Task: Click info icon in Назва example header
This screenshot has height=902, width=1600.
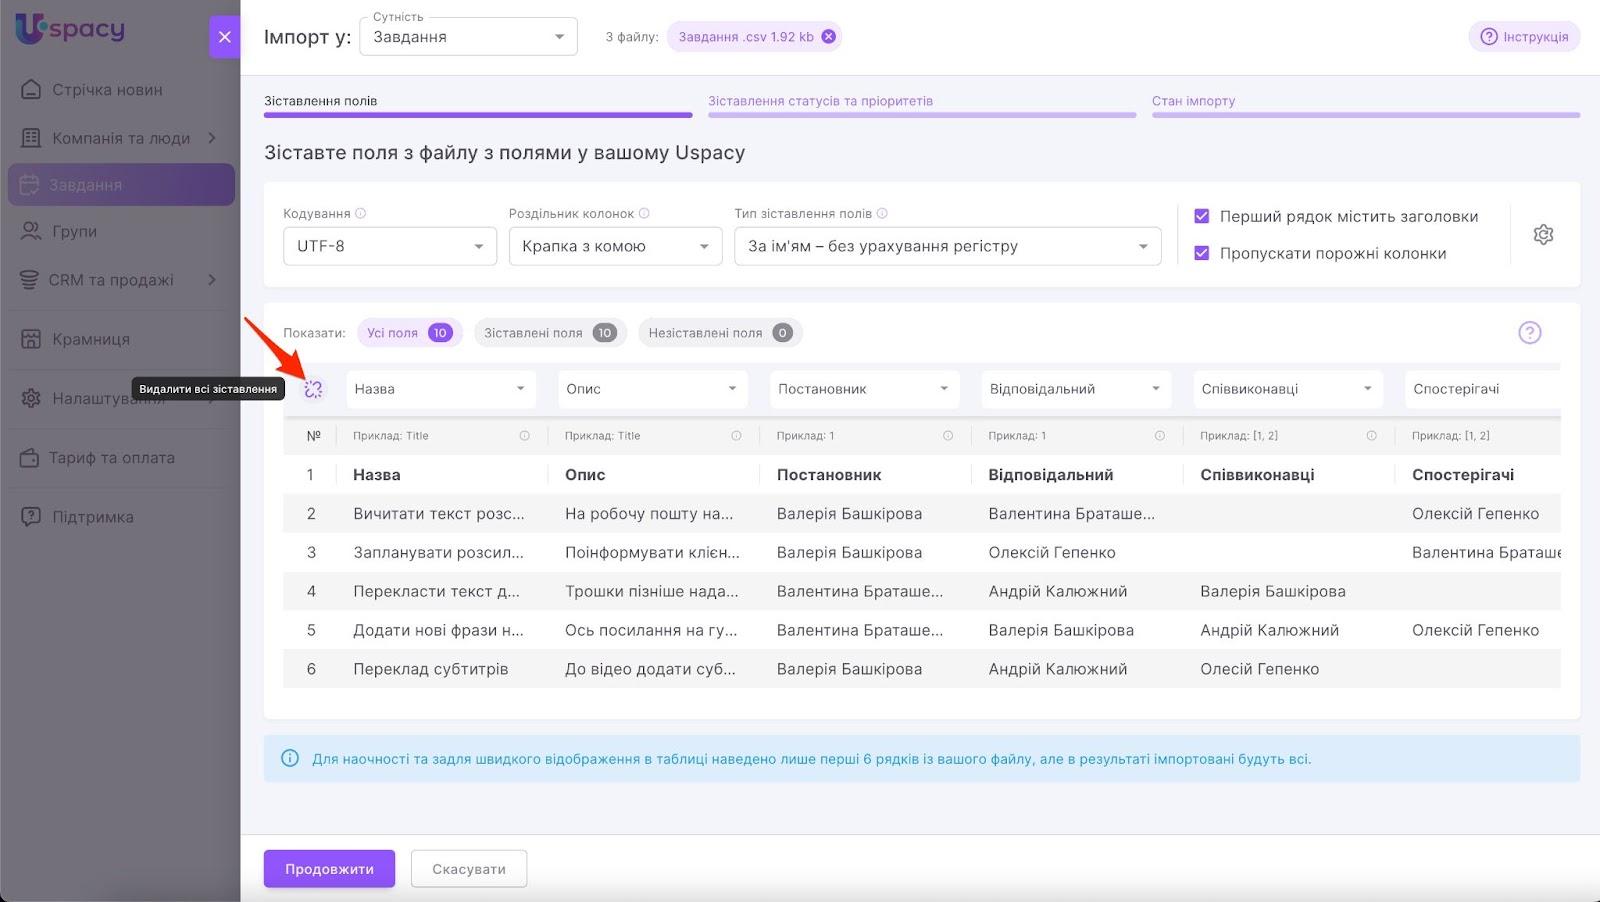Action: (x=524, y=436)
